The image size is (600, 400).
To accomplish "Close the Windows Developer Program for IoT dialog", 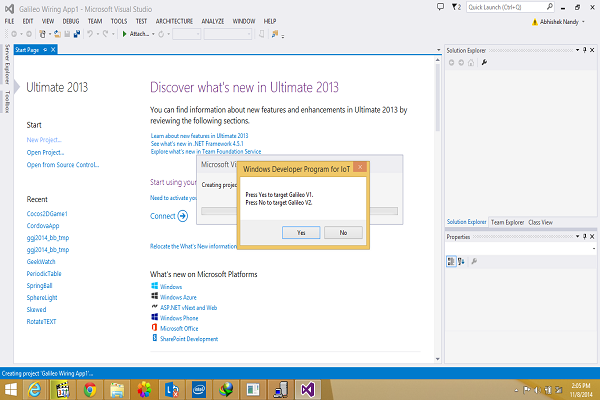I will tap(360, 167).
